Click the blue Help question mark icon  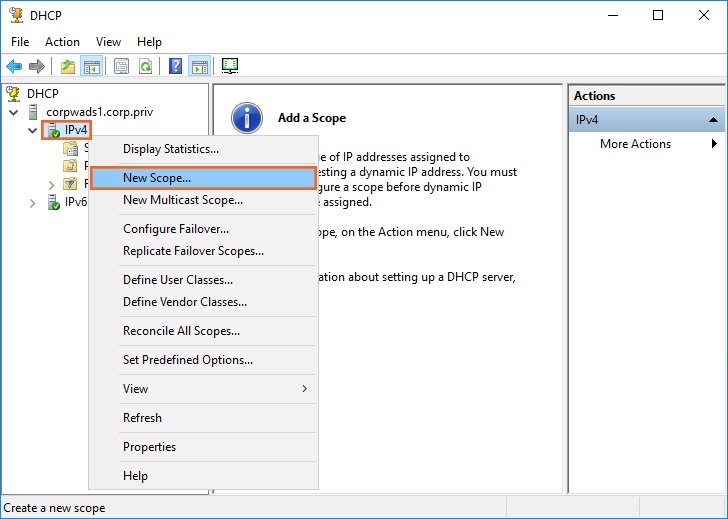pos(176,67)
